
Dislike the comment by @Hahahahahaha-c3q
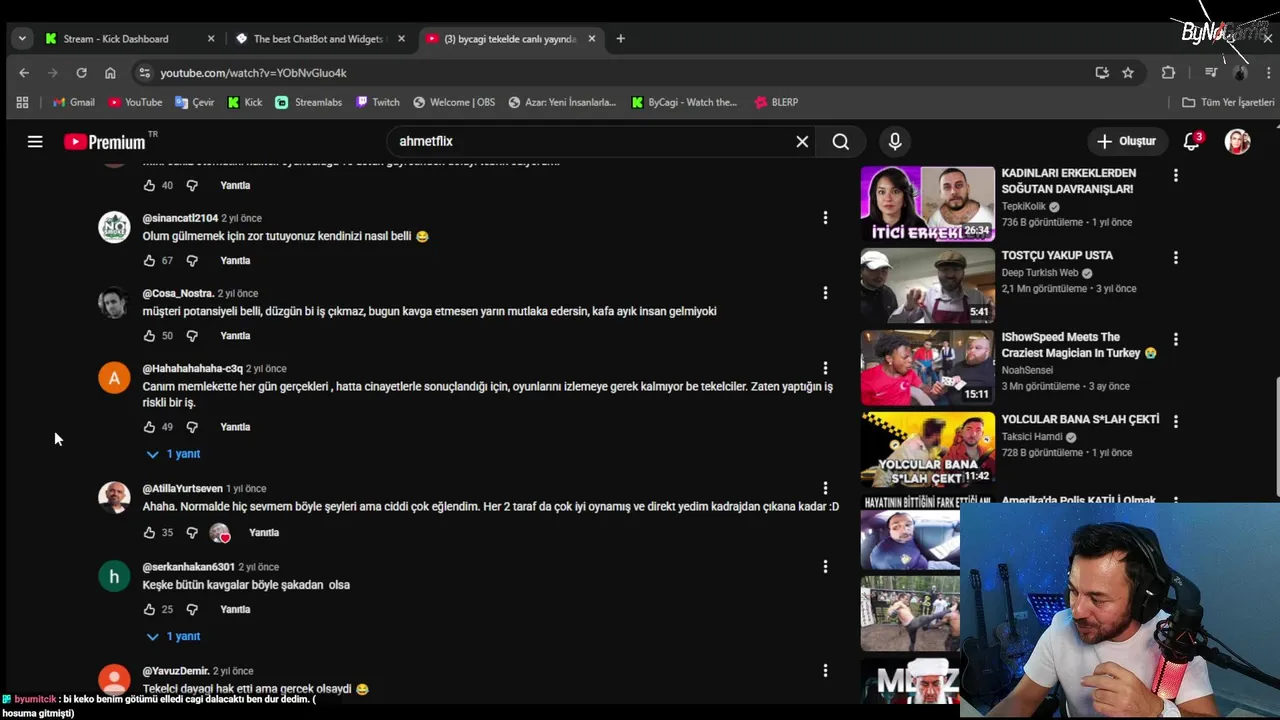tap(192, 427)
